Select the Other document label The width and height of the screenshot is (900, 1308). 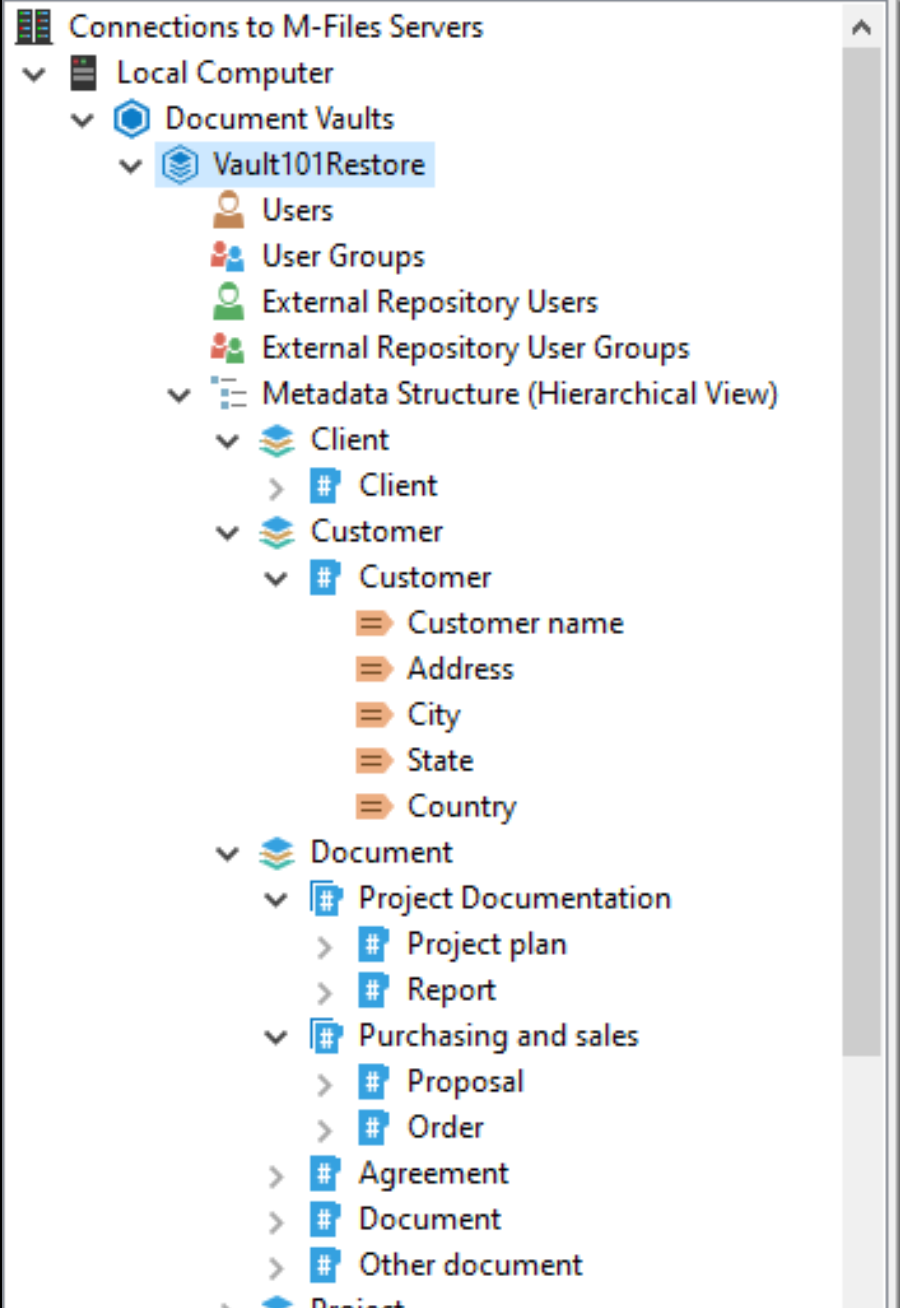tap(471, 1266)
